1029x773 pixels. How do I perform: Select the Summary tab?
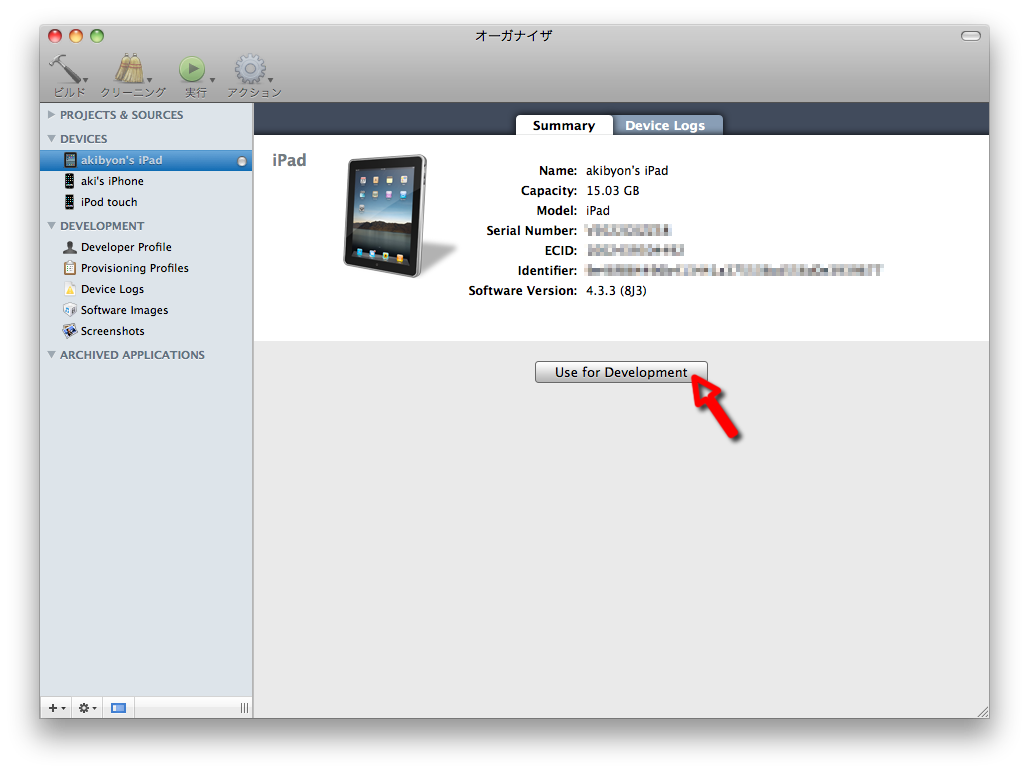[563, 125]
